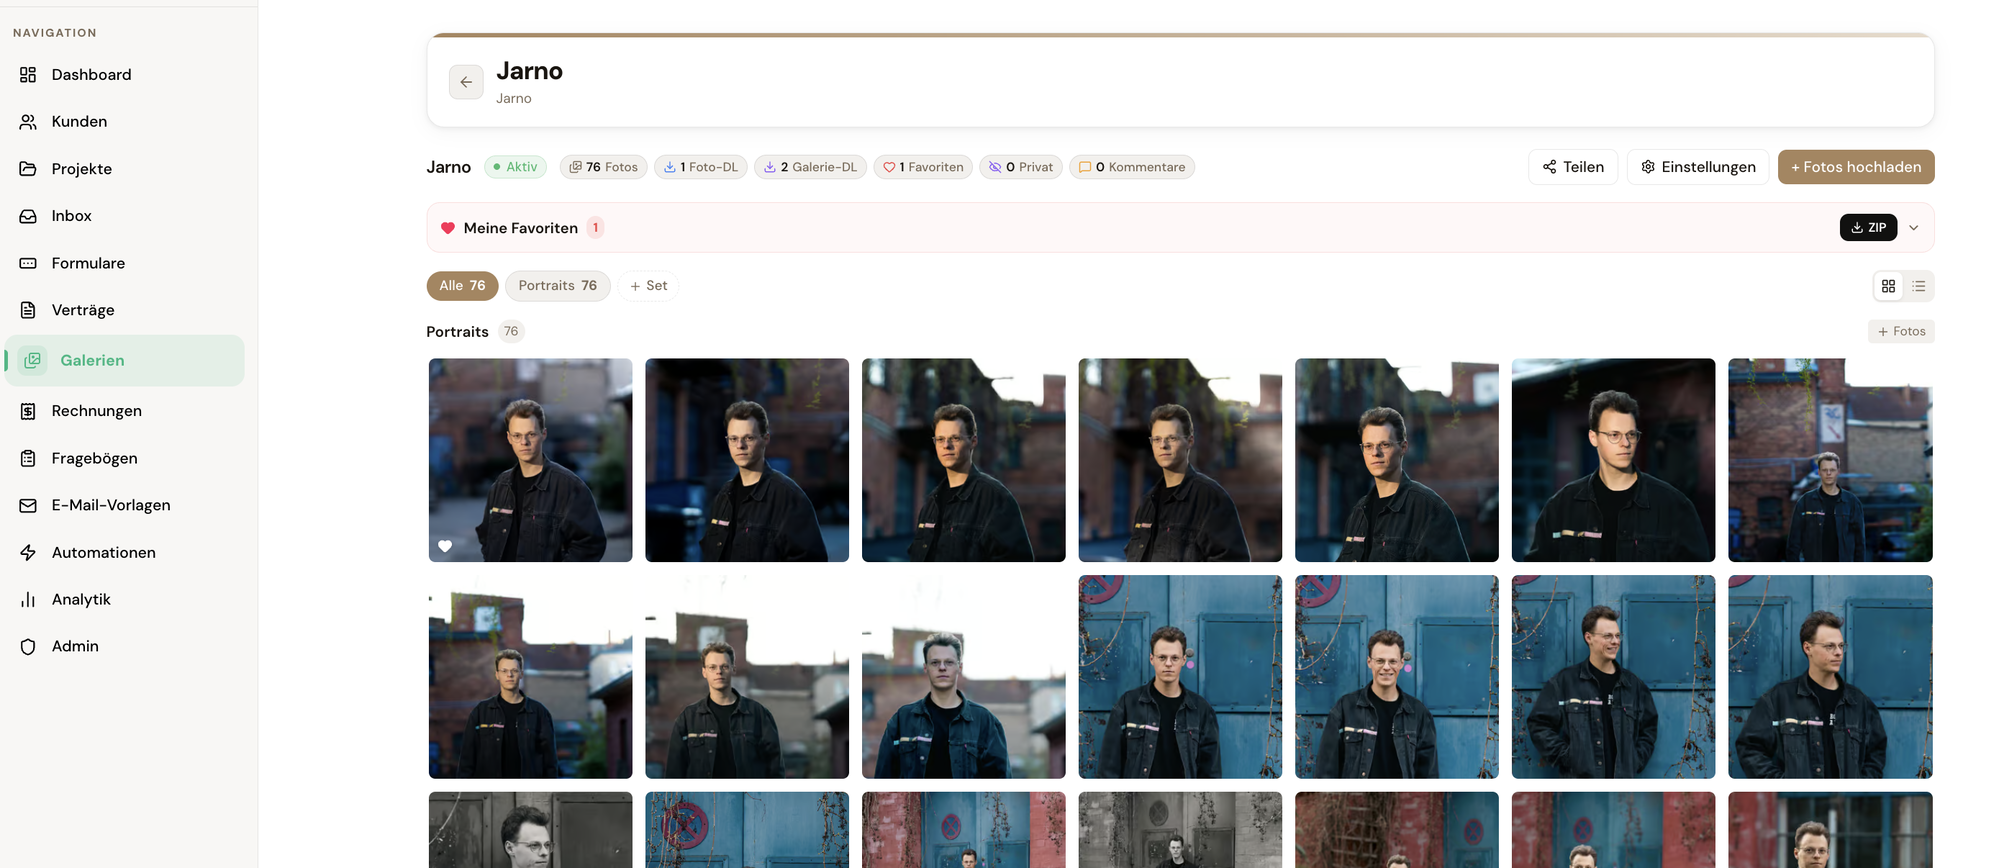Viewport: 1999px width, 868px height.
Task: Go back using the arrow button
Action: (466, 82)
